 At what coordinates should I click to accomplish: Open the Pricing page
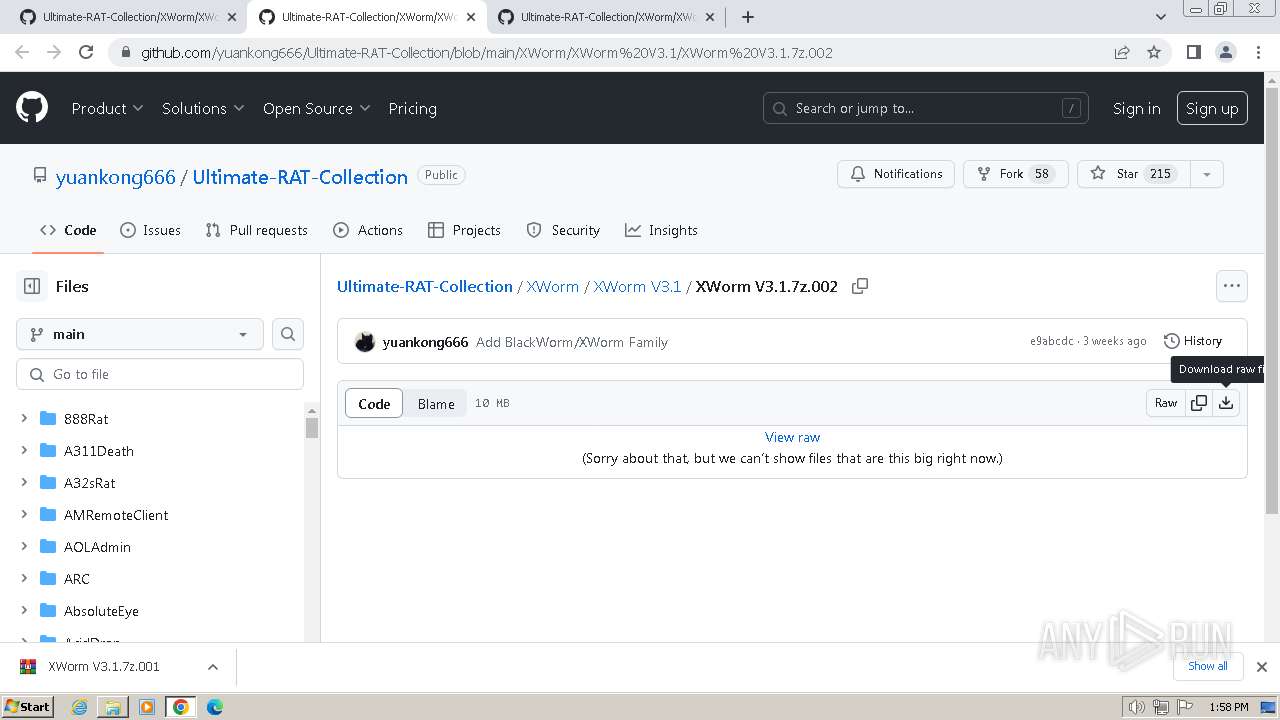[412, 108]
